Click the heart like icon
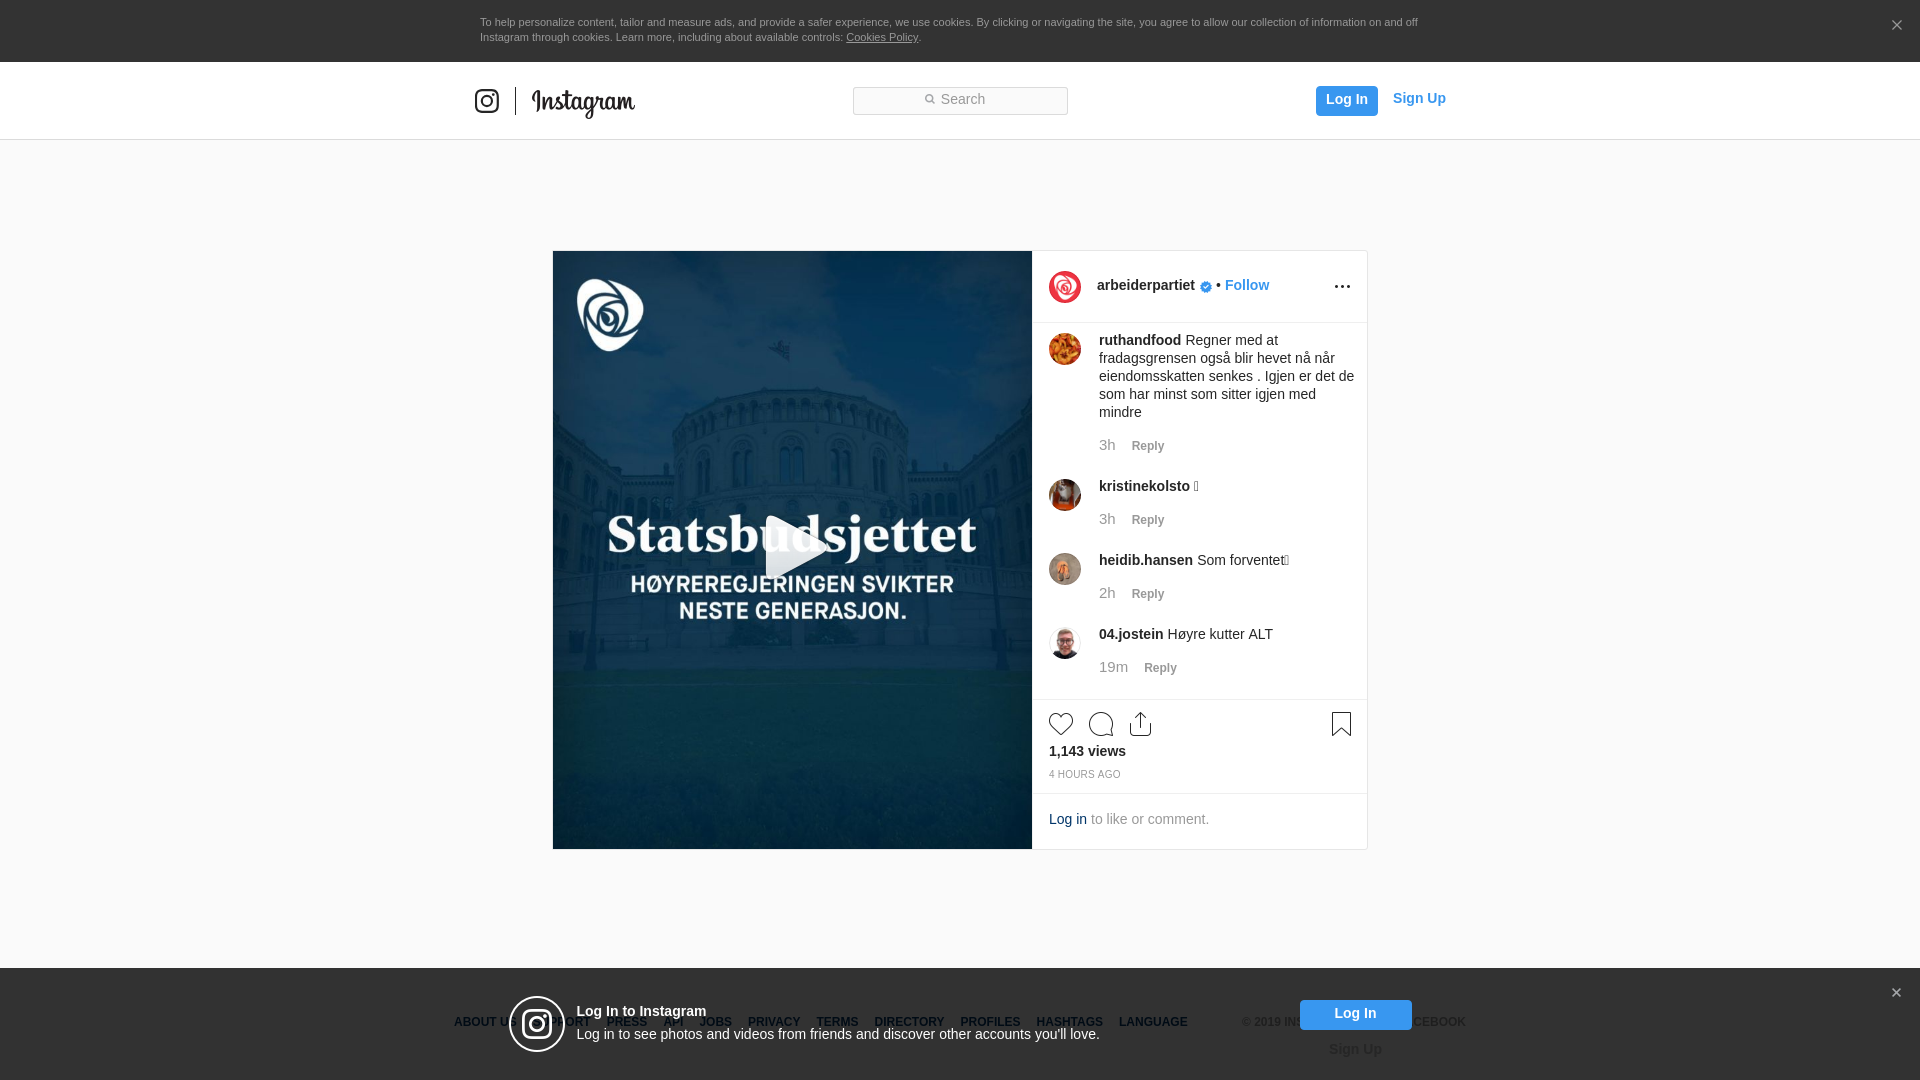1920x1080 pixels. tap(1061, 724)
